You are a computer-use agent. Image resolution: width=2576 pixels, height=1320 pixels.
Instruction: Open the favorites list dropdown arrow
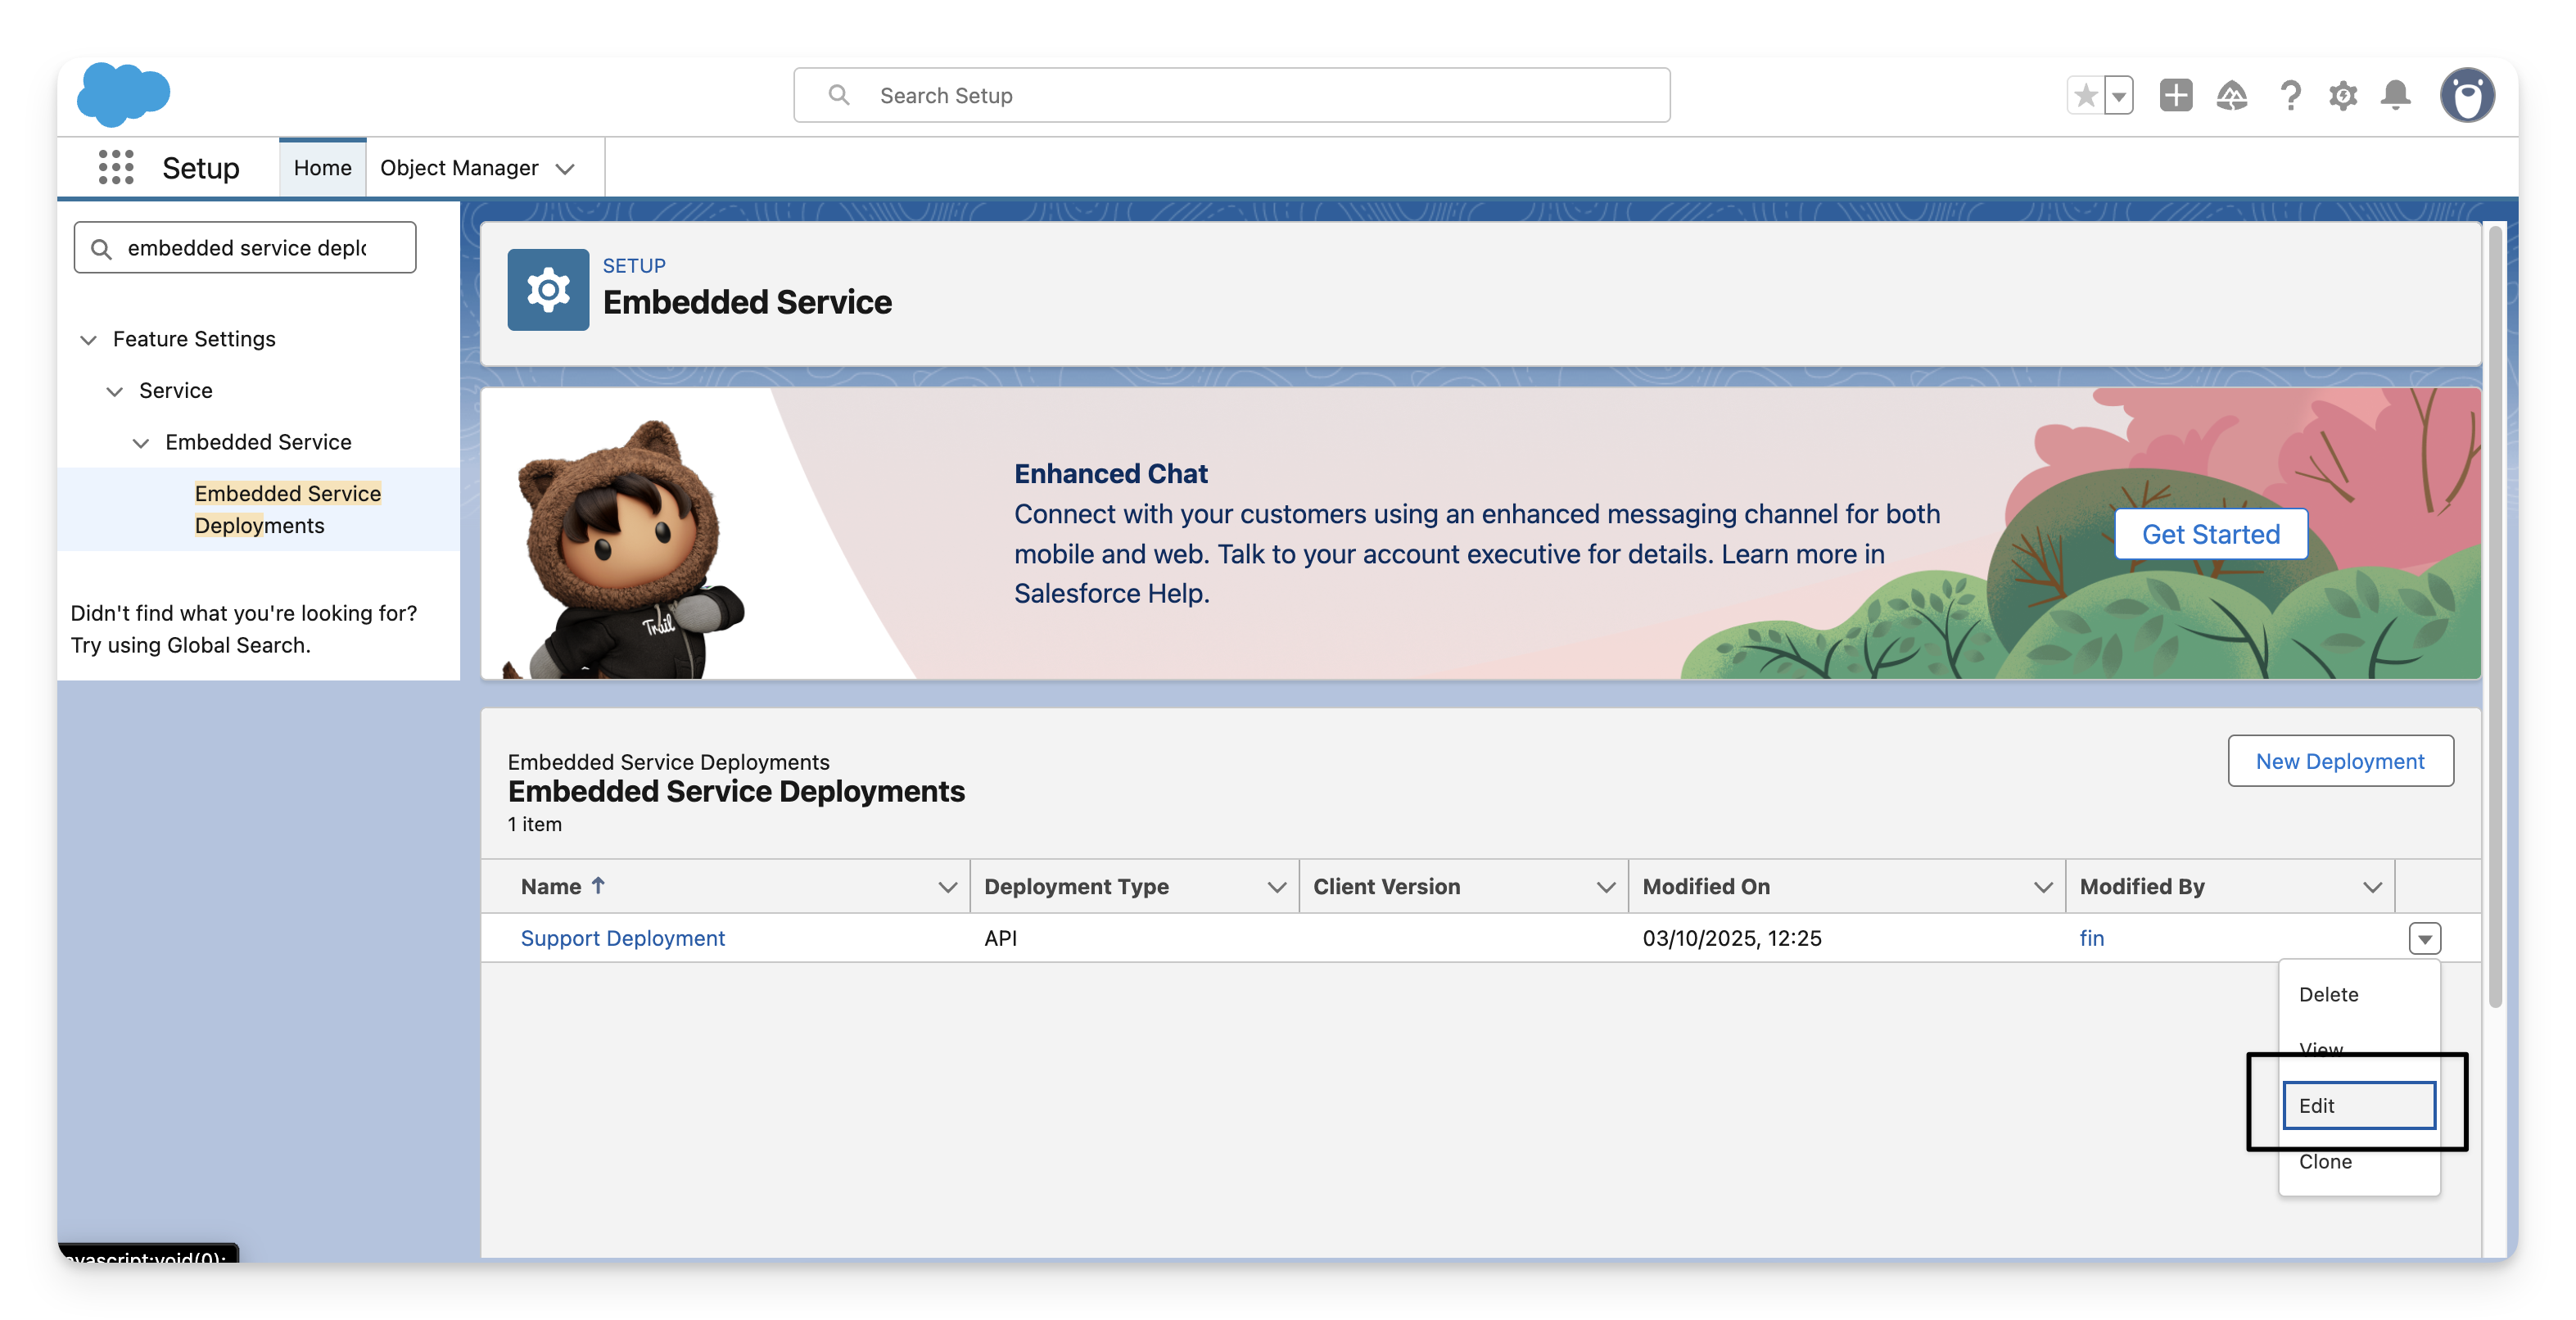(x=2118, y=96)
